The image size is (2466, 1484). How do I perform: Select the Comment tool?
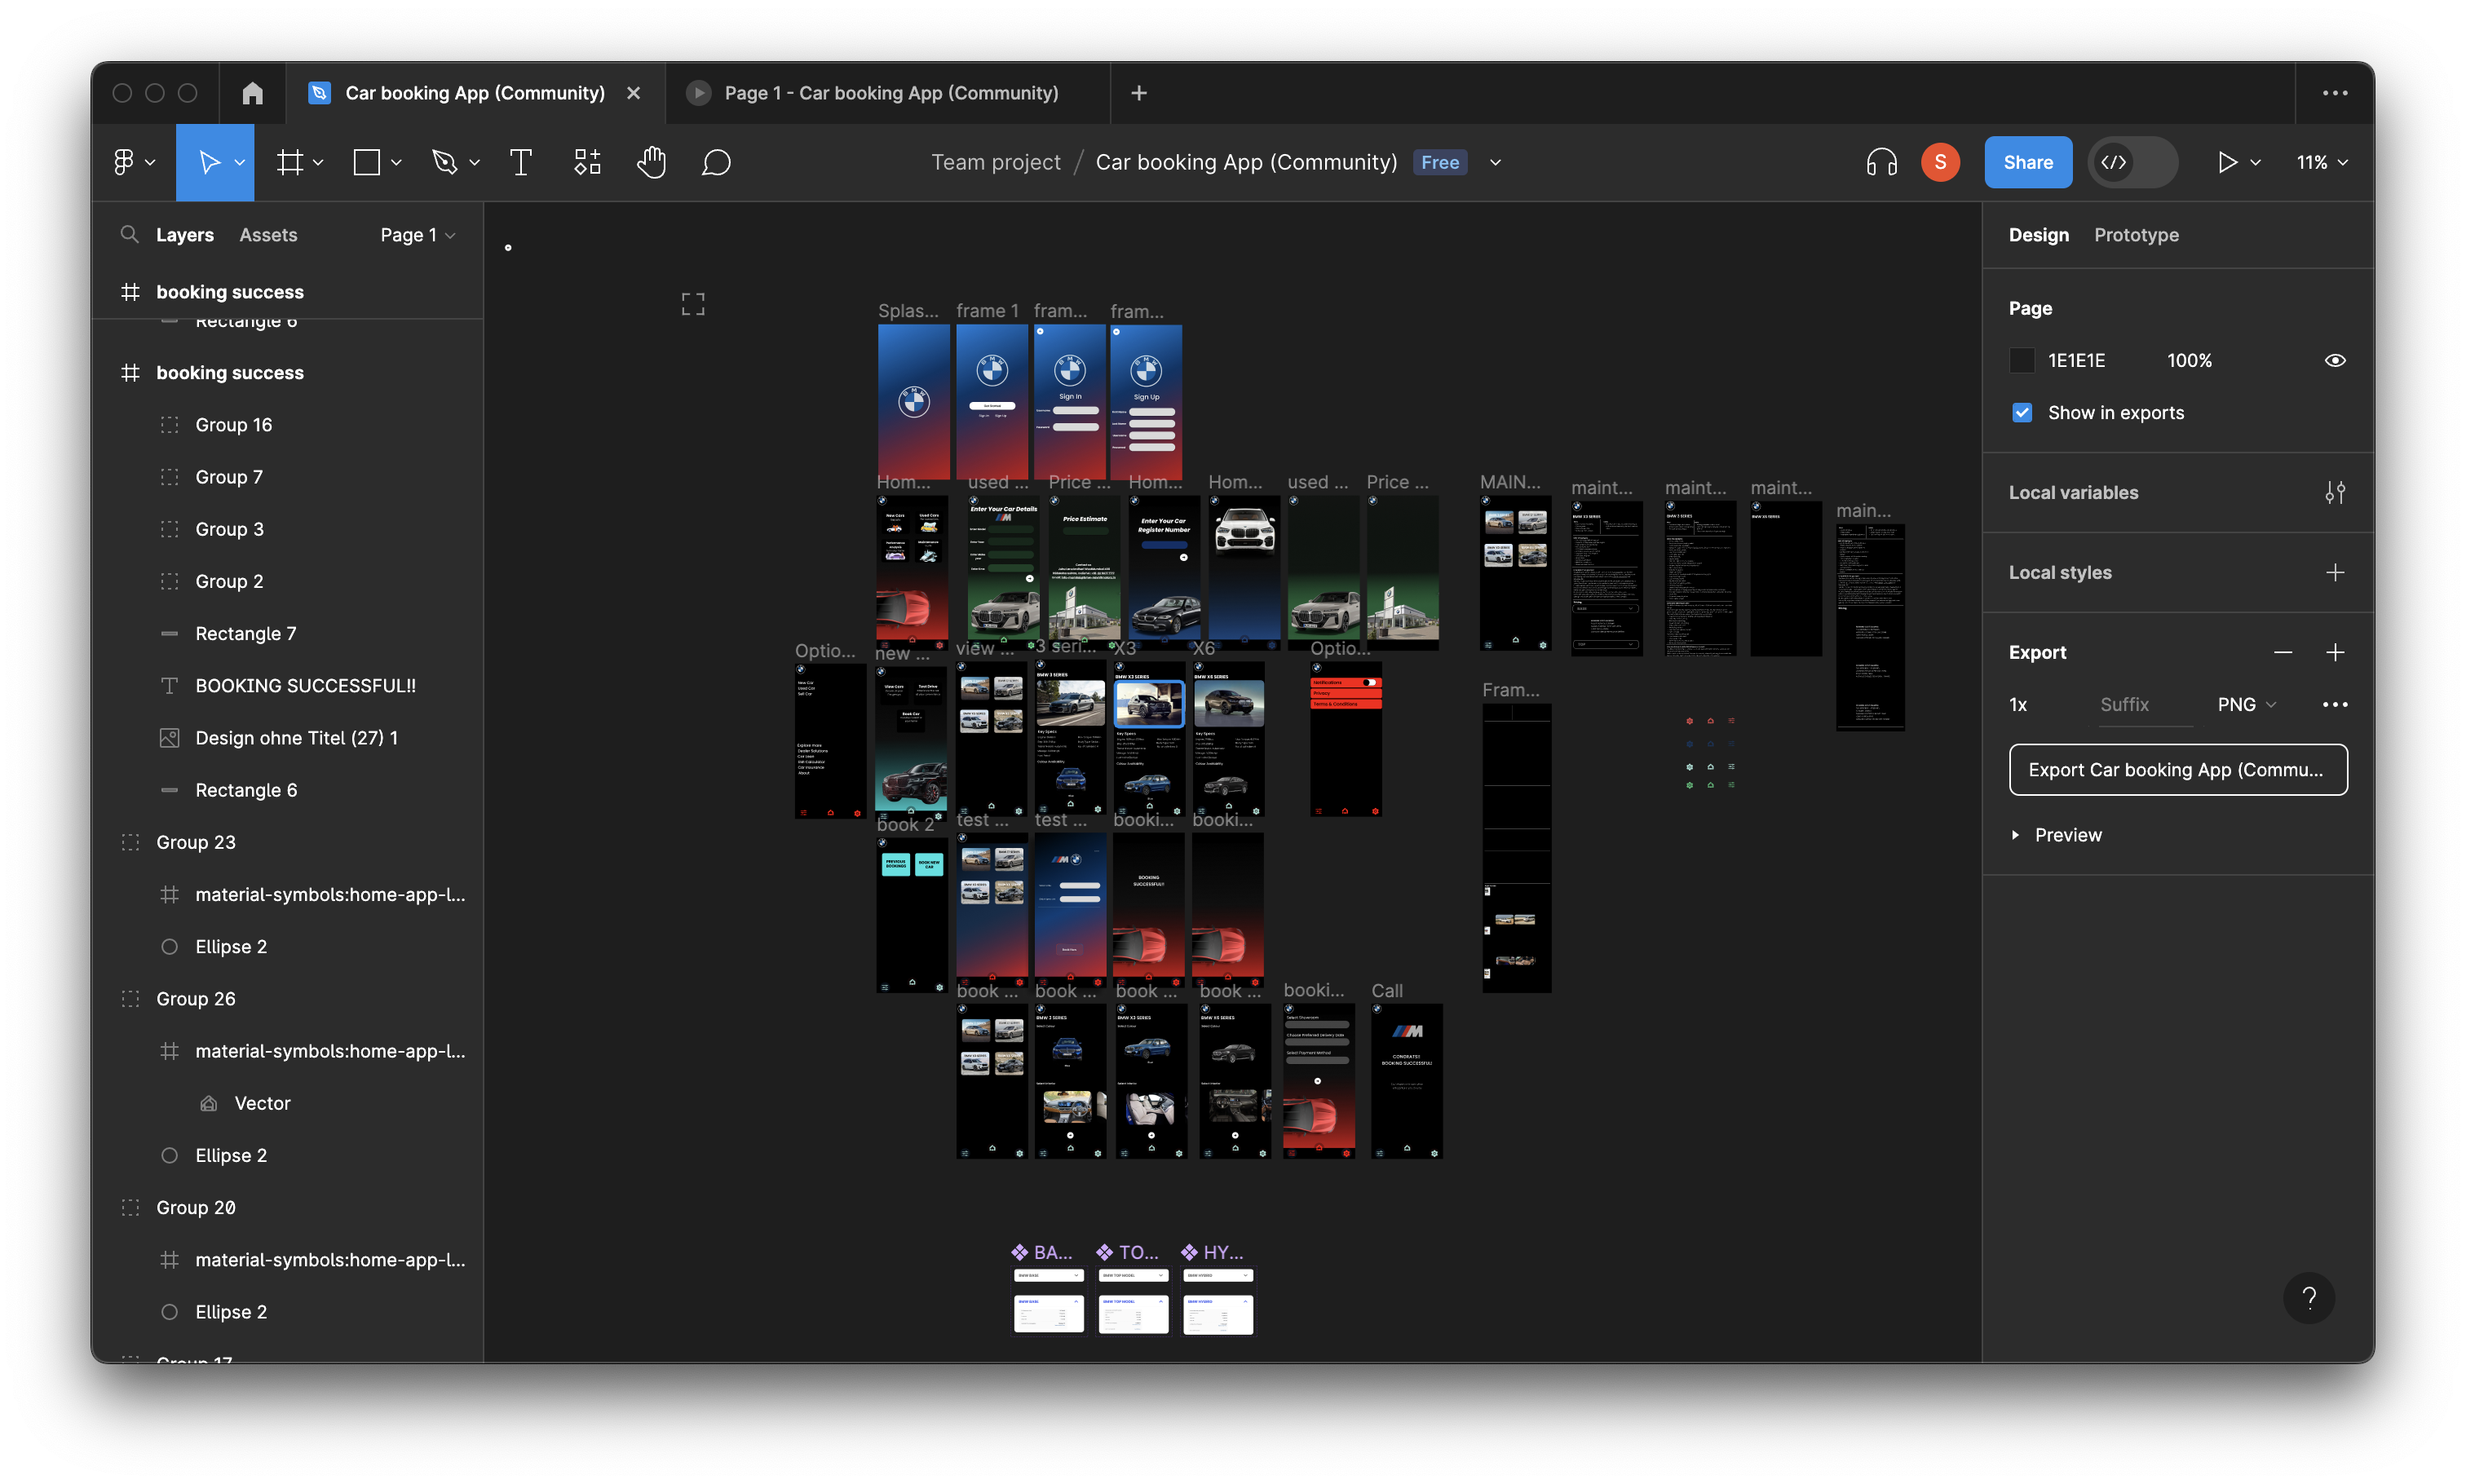716,162
